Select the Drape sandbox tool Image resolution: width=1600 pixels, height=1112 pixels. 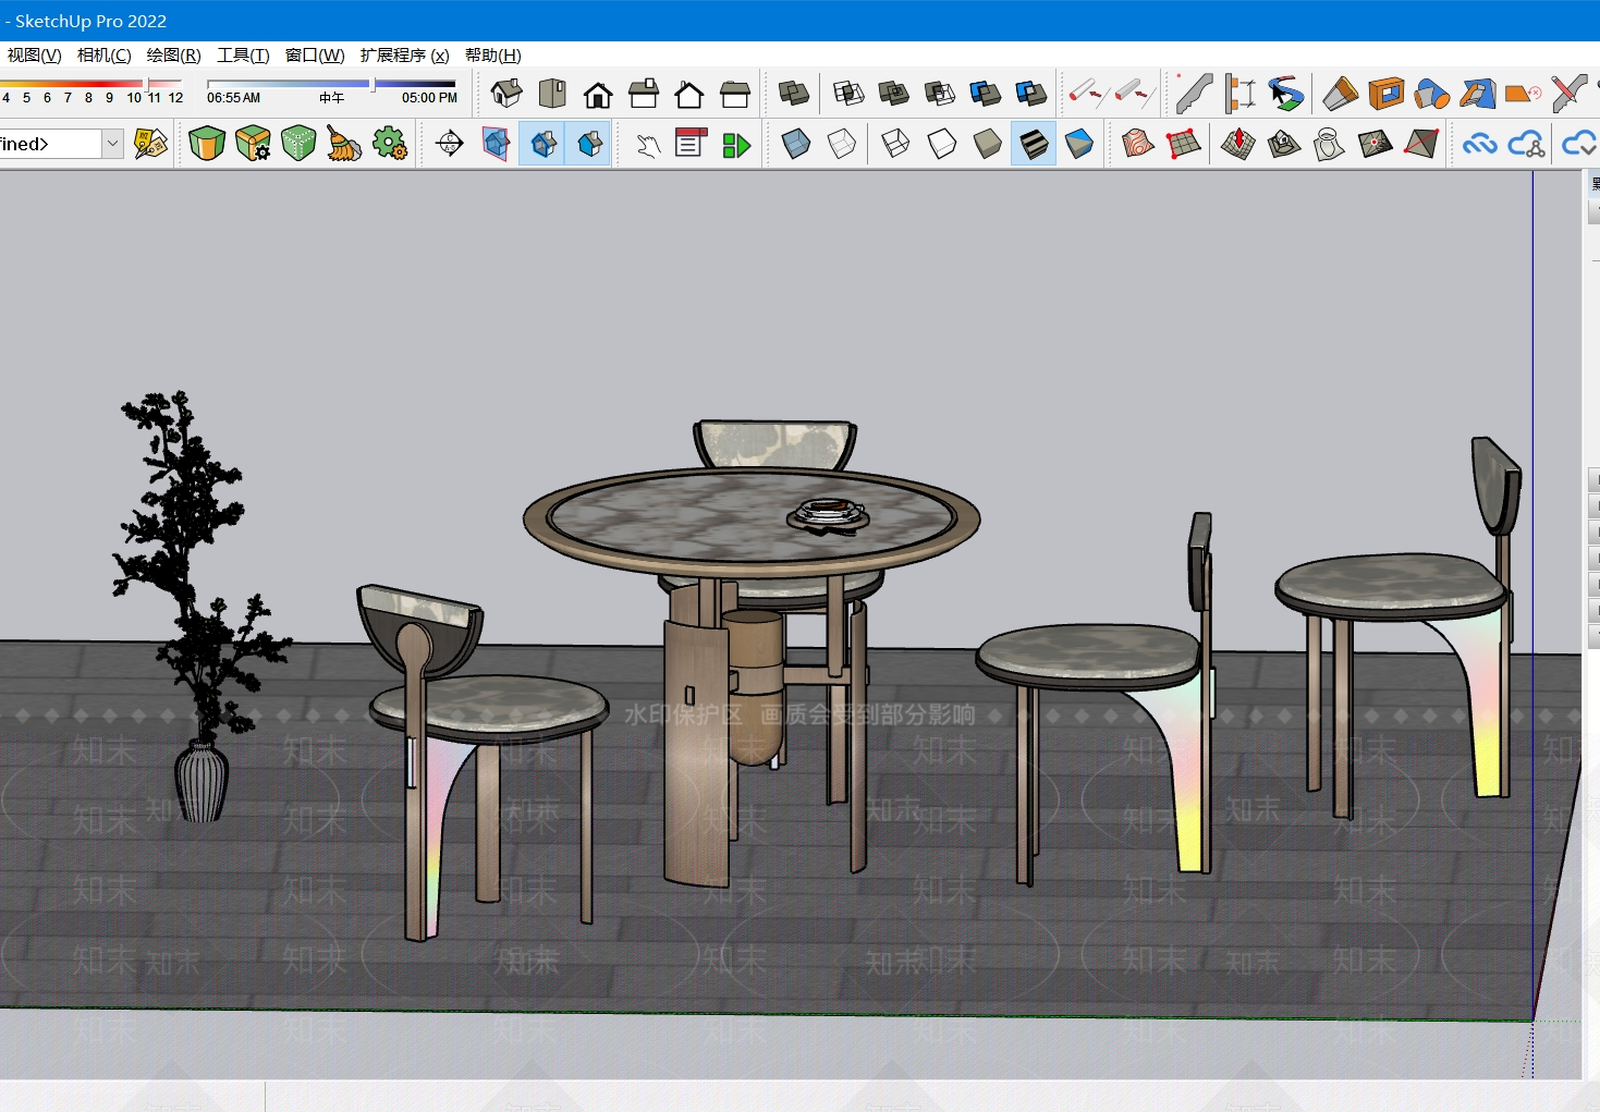1329,144
